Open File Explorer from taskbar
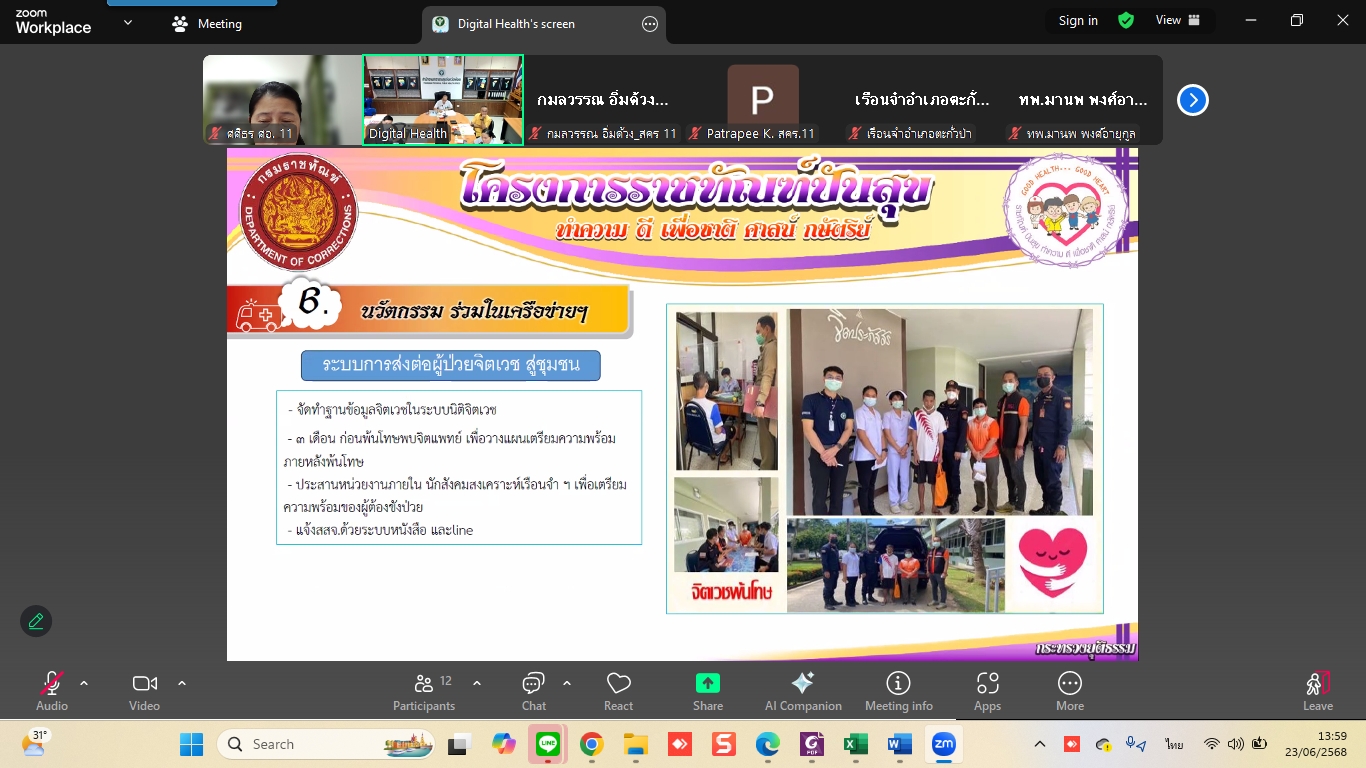1366x768 pixels. pyautogui.click(x=635, y=744)
